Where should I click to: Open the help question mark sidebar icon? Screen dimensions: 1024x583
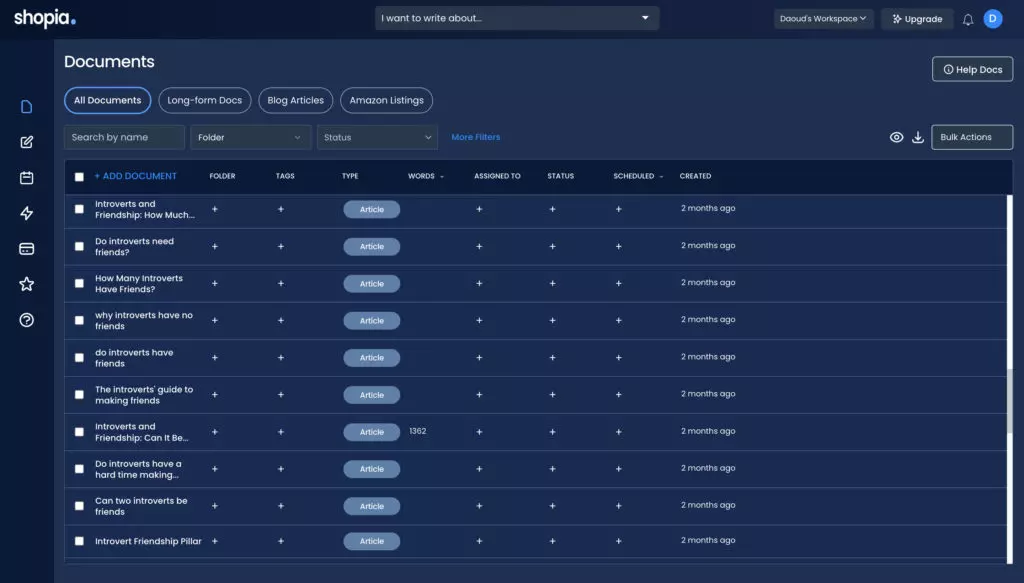[x=26, y=320]
